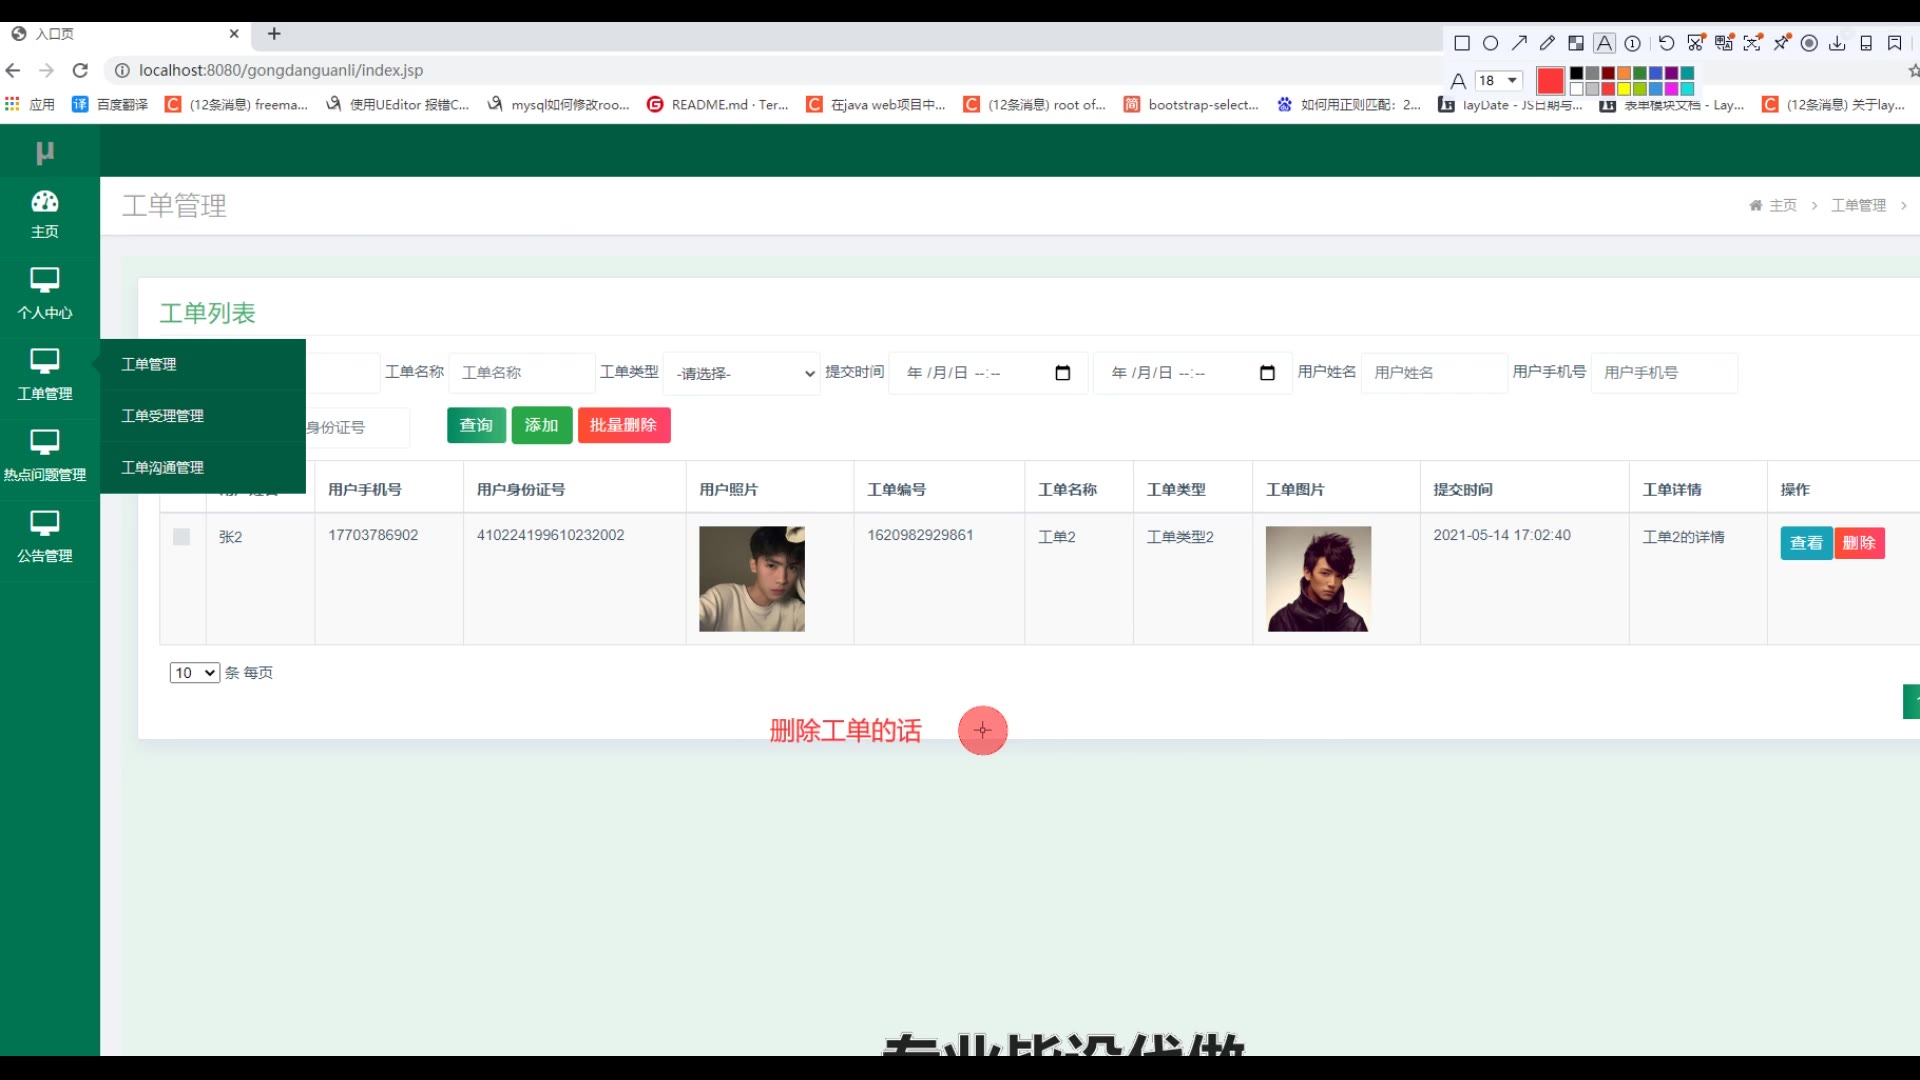Image resolution: width=1920 pixels, height=1080 pixels.
Task: Tick the checkbox for row 张2
Action: pos(181,537)
